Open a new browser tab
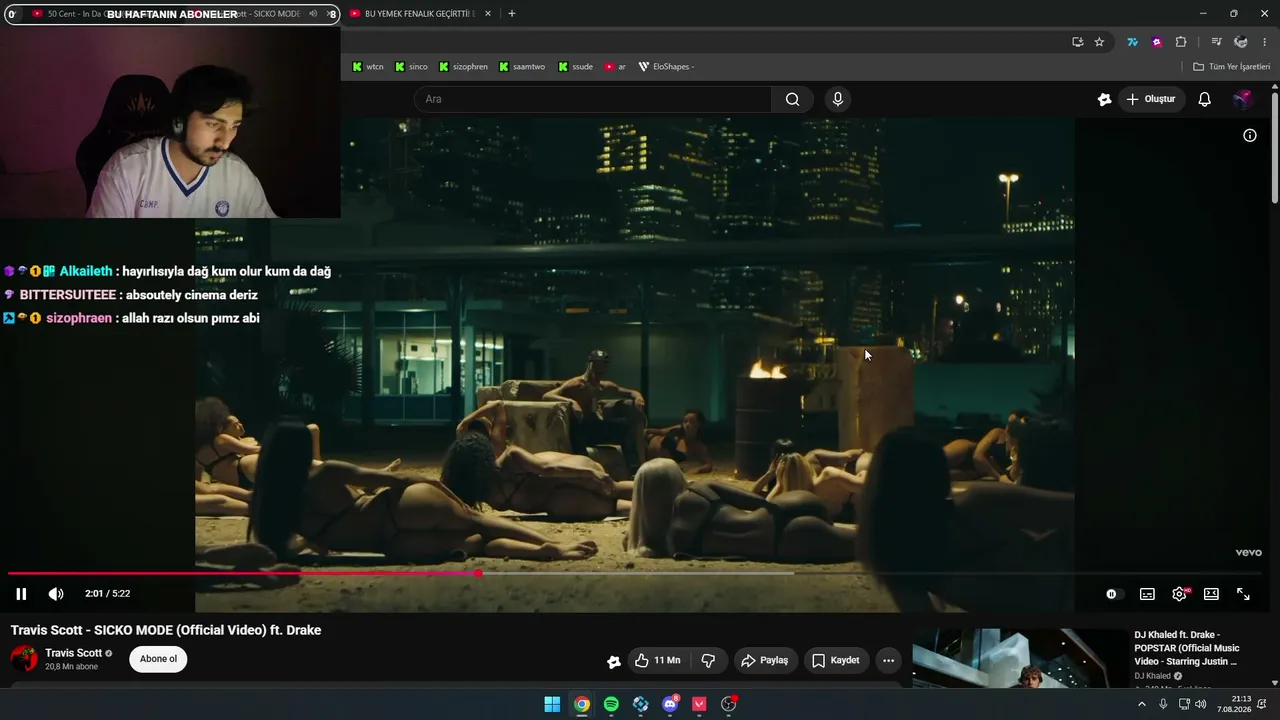Image resolution: width=1280 pixels, height=720 pixels. click(512, 14)
